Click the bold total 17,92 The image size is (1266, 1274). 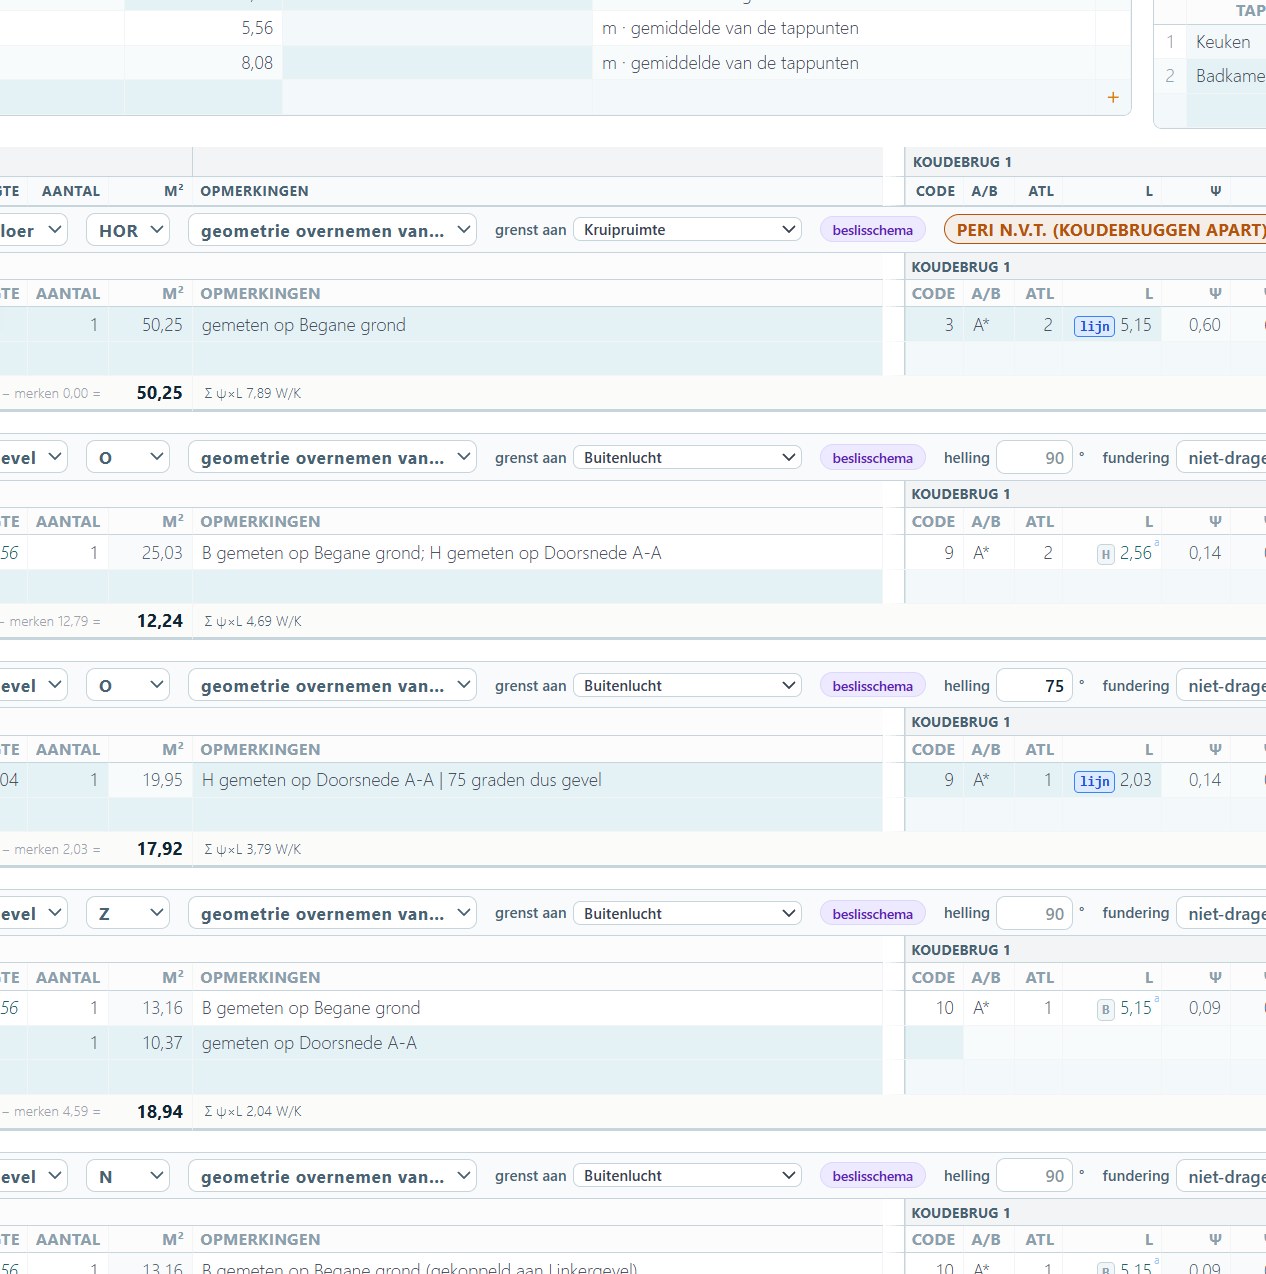[160, 849]
